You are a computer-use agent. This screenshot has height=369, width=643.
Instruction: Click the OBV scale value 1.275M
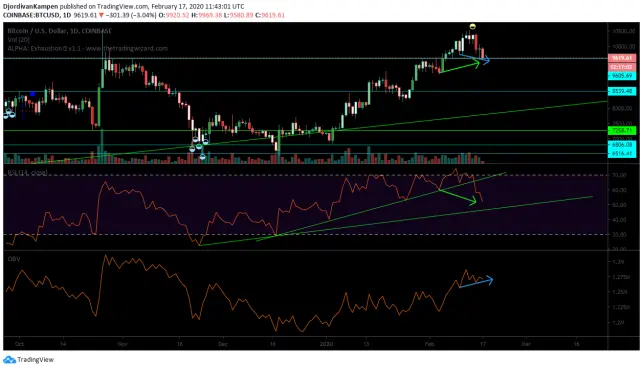point(621,277)
